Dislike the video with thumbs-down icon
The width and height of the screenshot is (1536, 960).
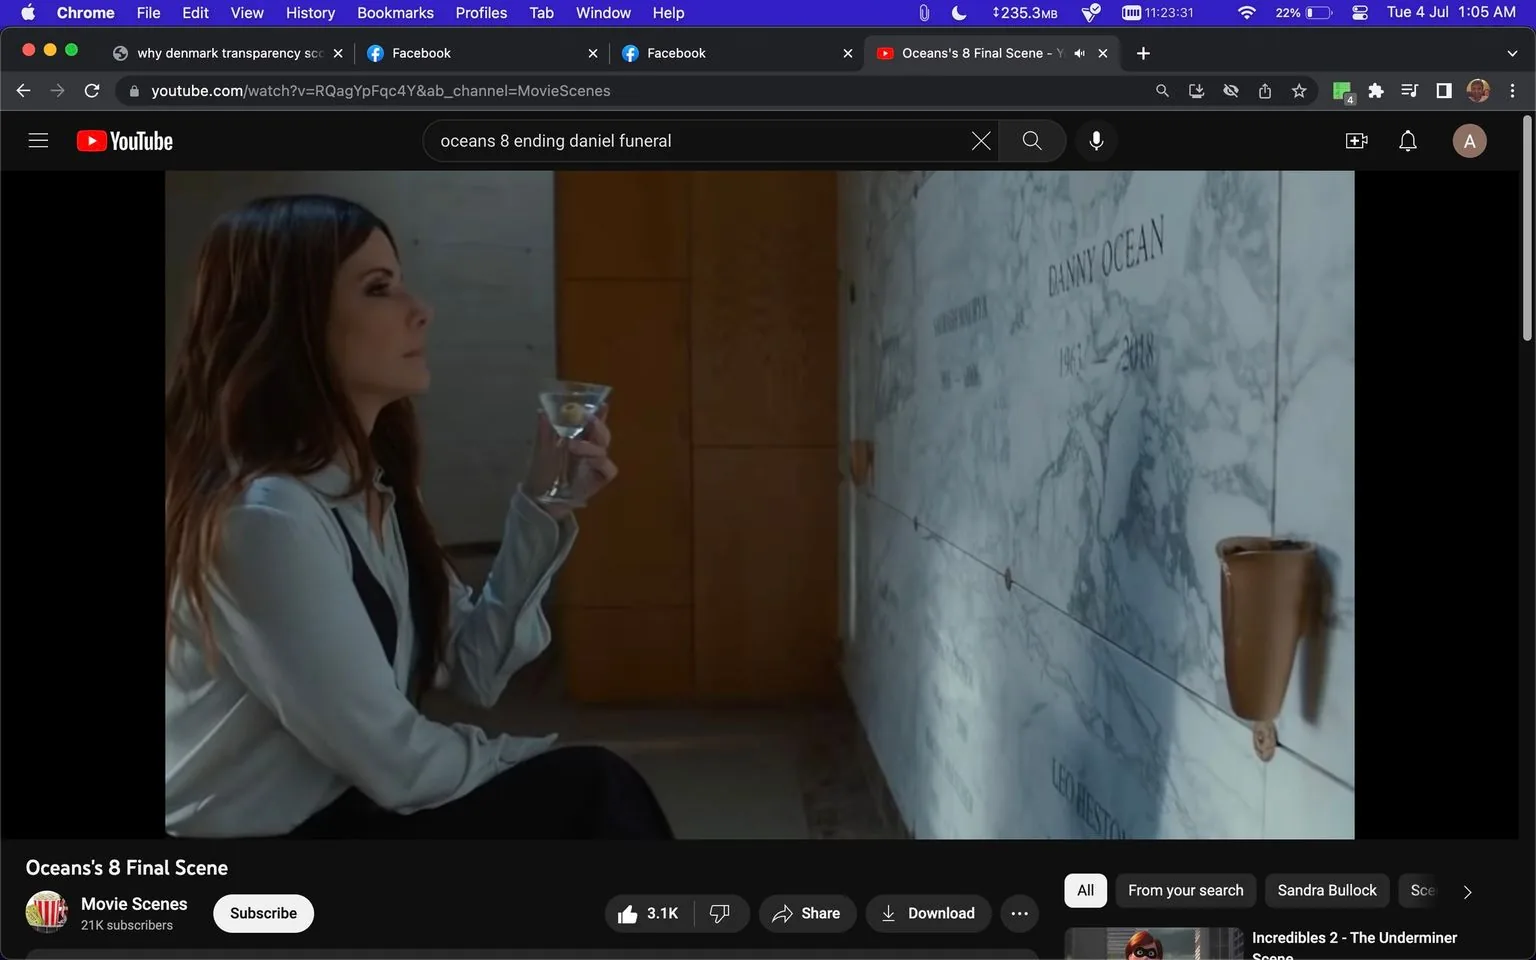(719, 913)
